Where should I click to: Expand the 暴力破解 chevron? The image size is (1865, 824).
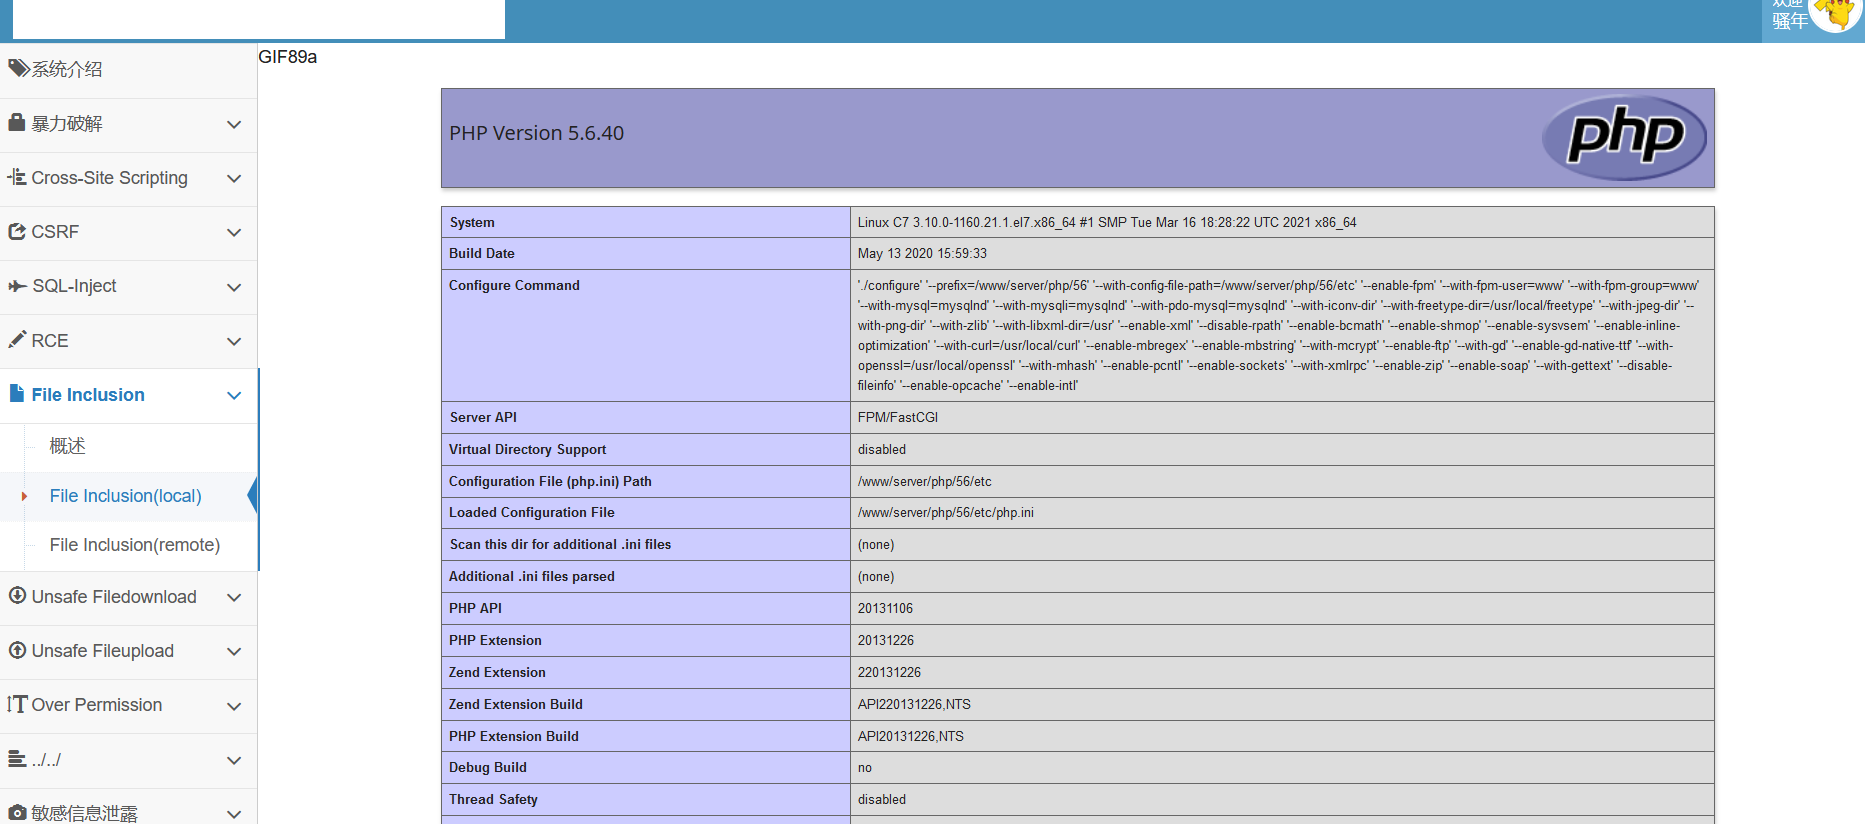tap(234, 124)
